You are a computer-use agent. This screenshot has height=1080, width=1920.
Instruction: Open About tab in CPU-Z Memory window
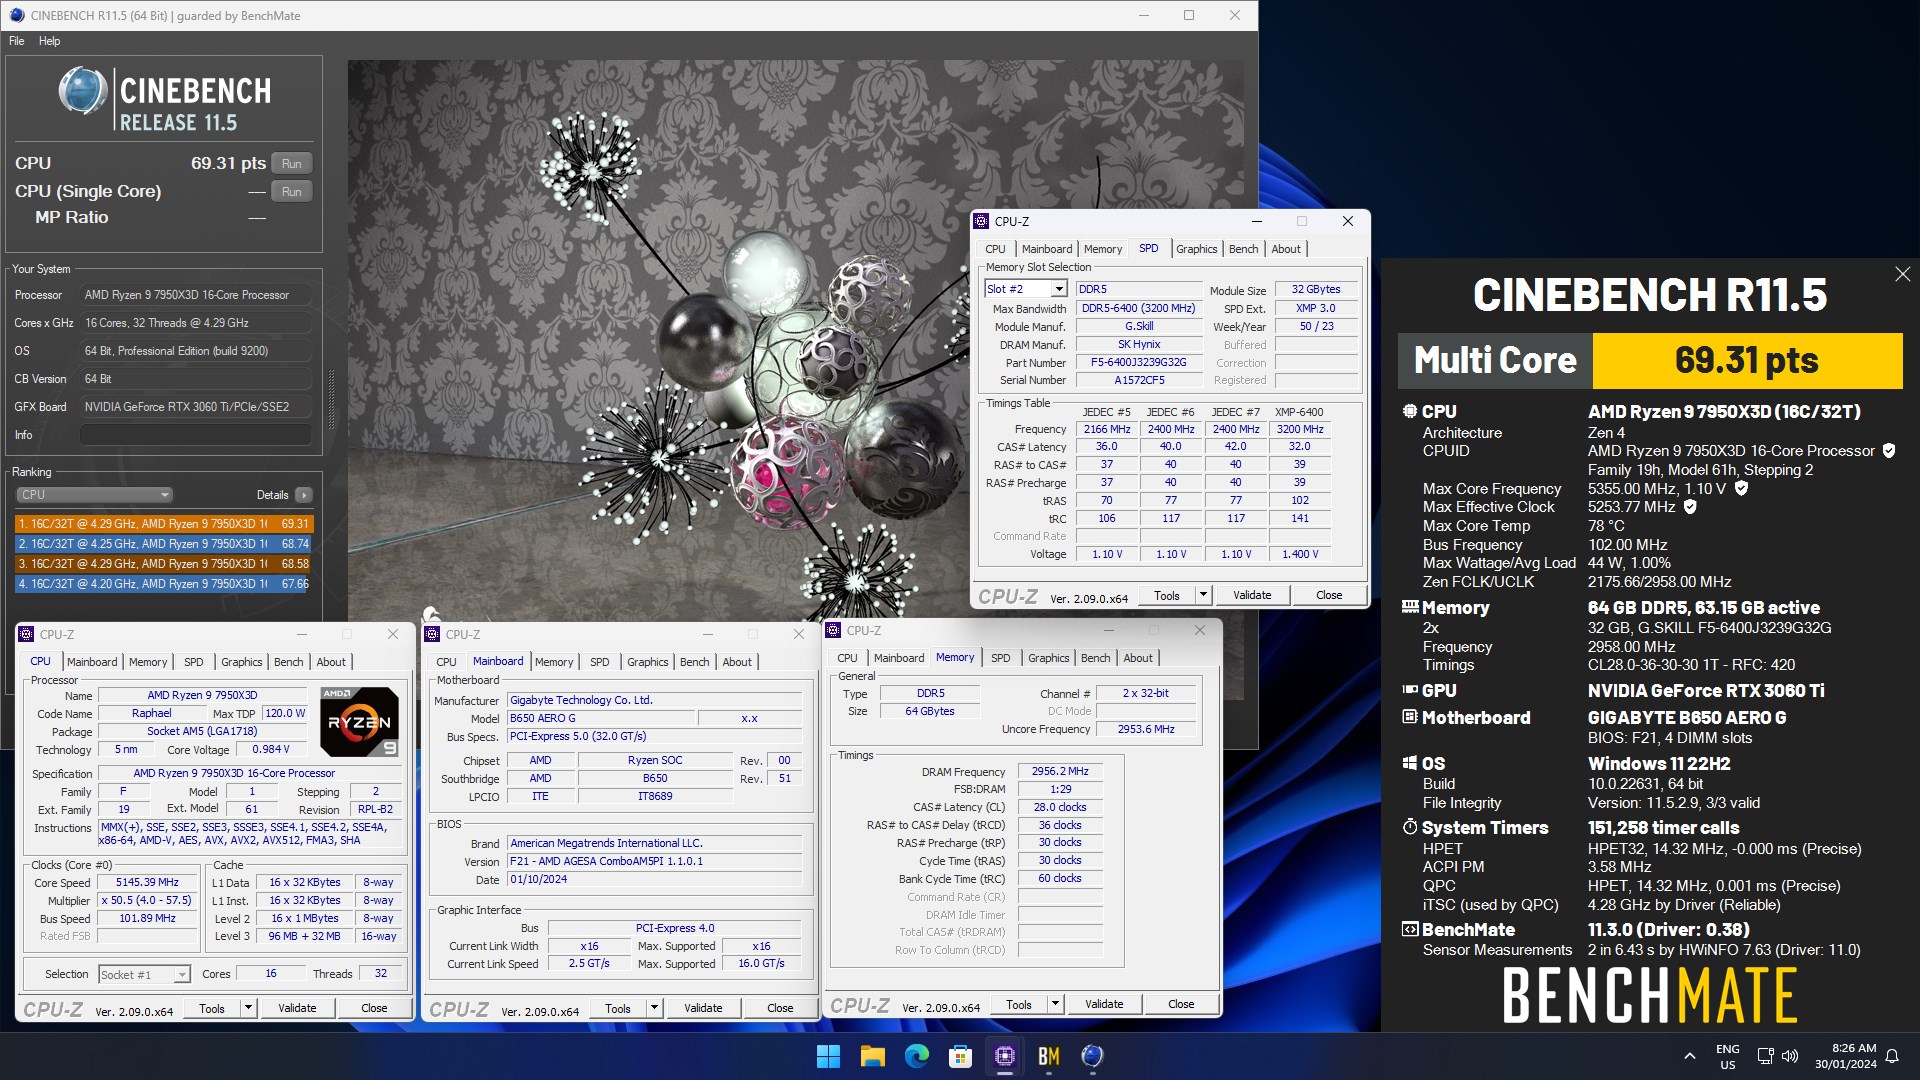[x=1138, y=658]
